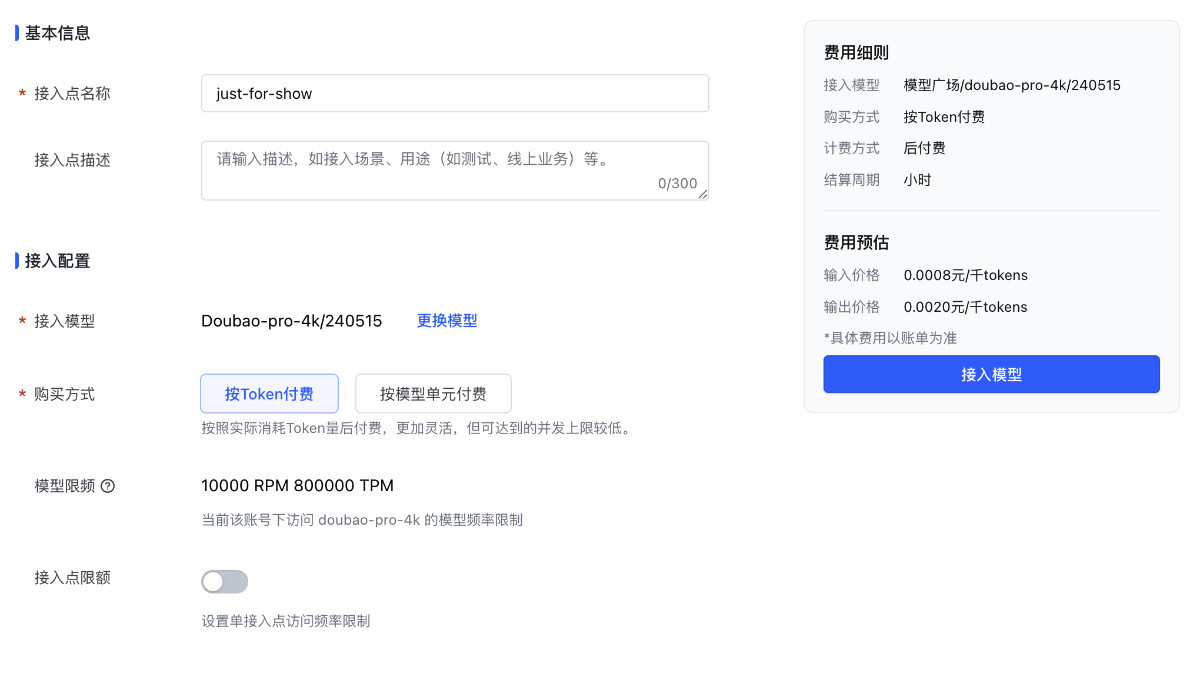This screenshot has width=1200, height=680.
Task: Click the doubao-pro-4k rate limit description text
Action: (x=362, y=520)
